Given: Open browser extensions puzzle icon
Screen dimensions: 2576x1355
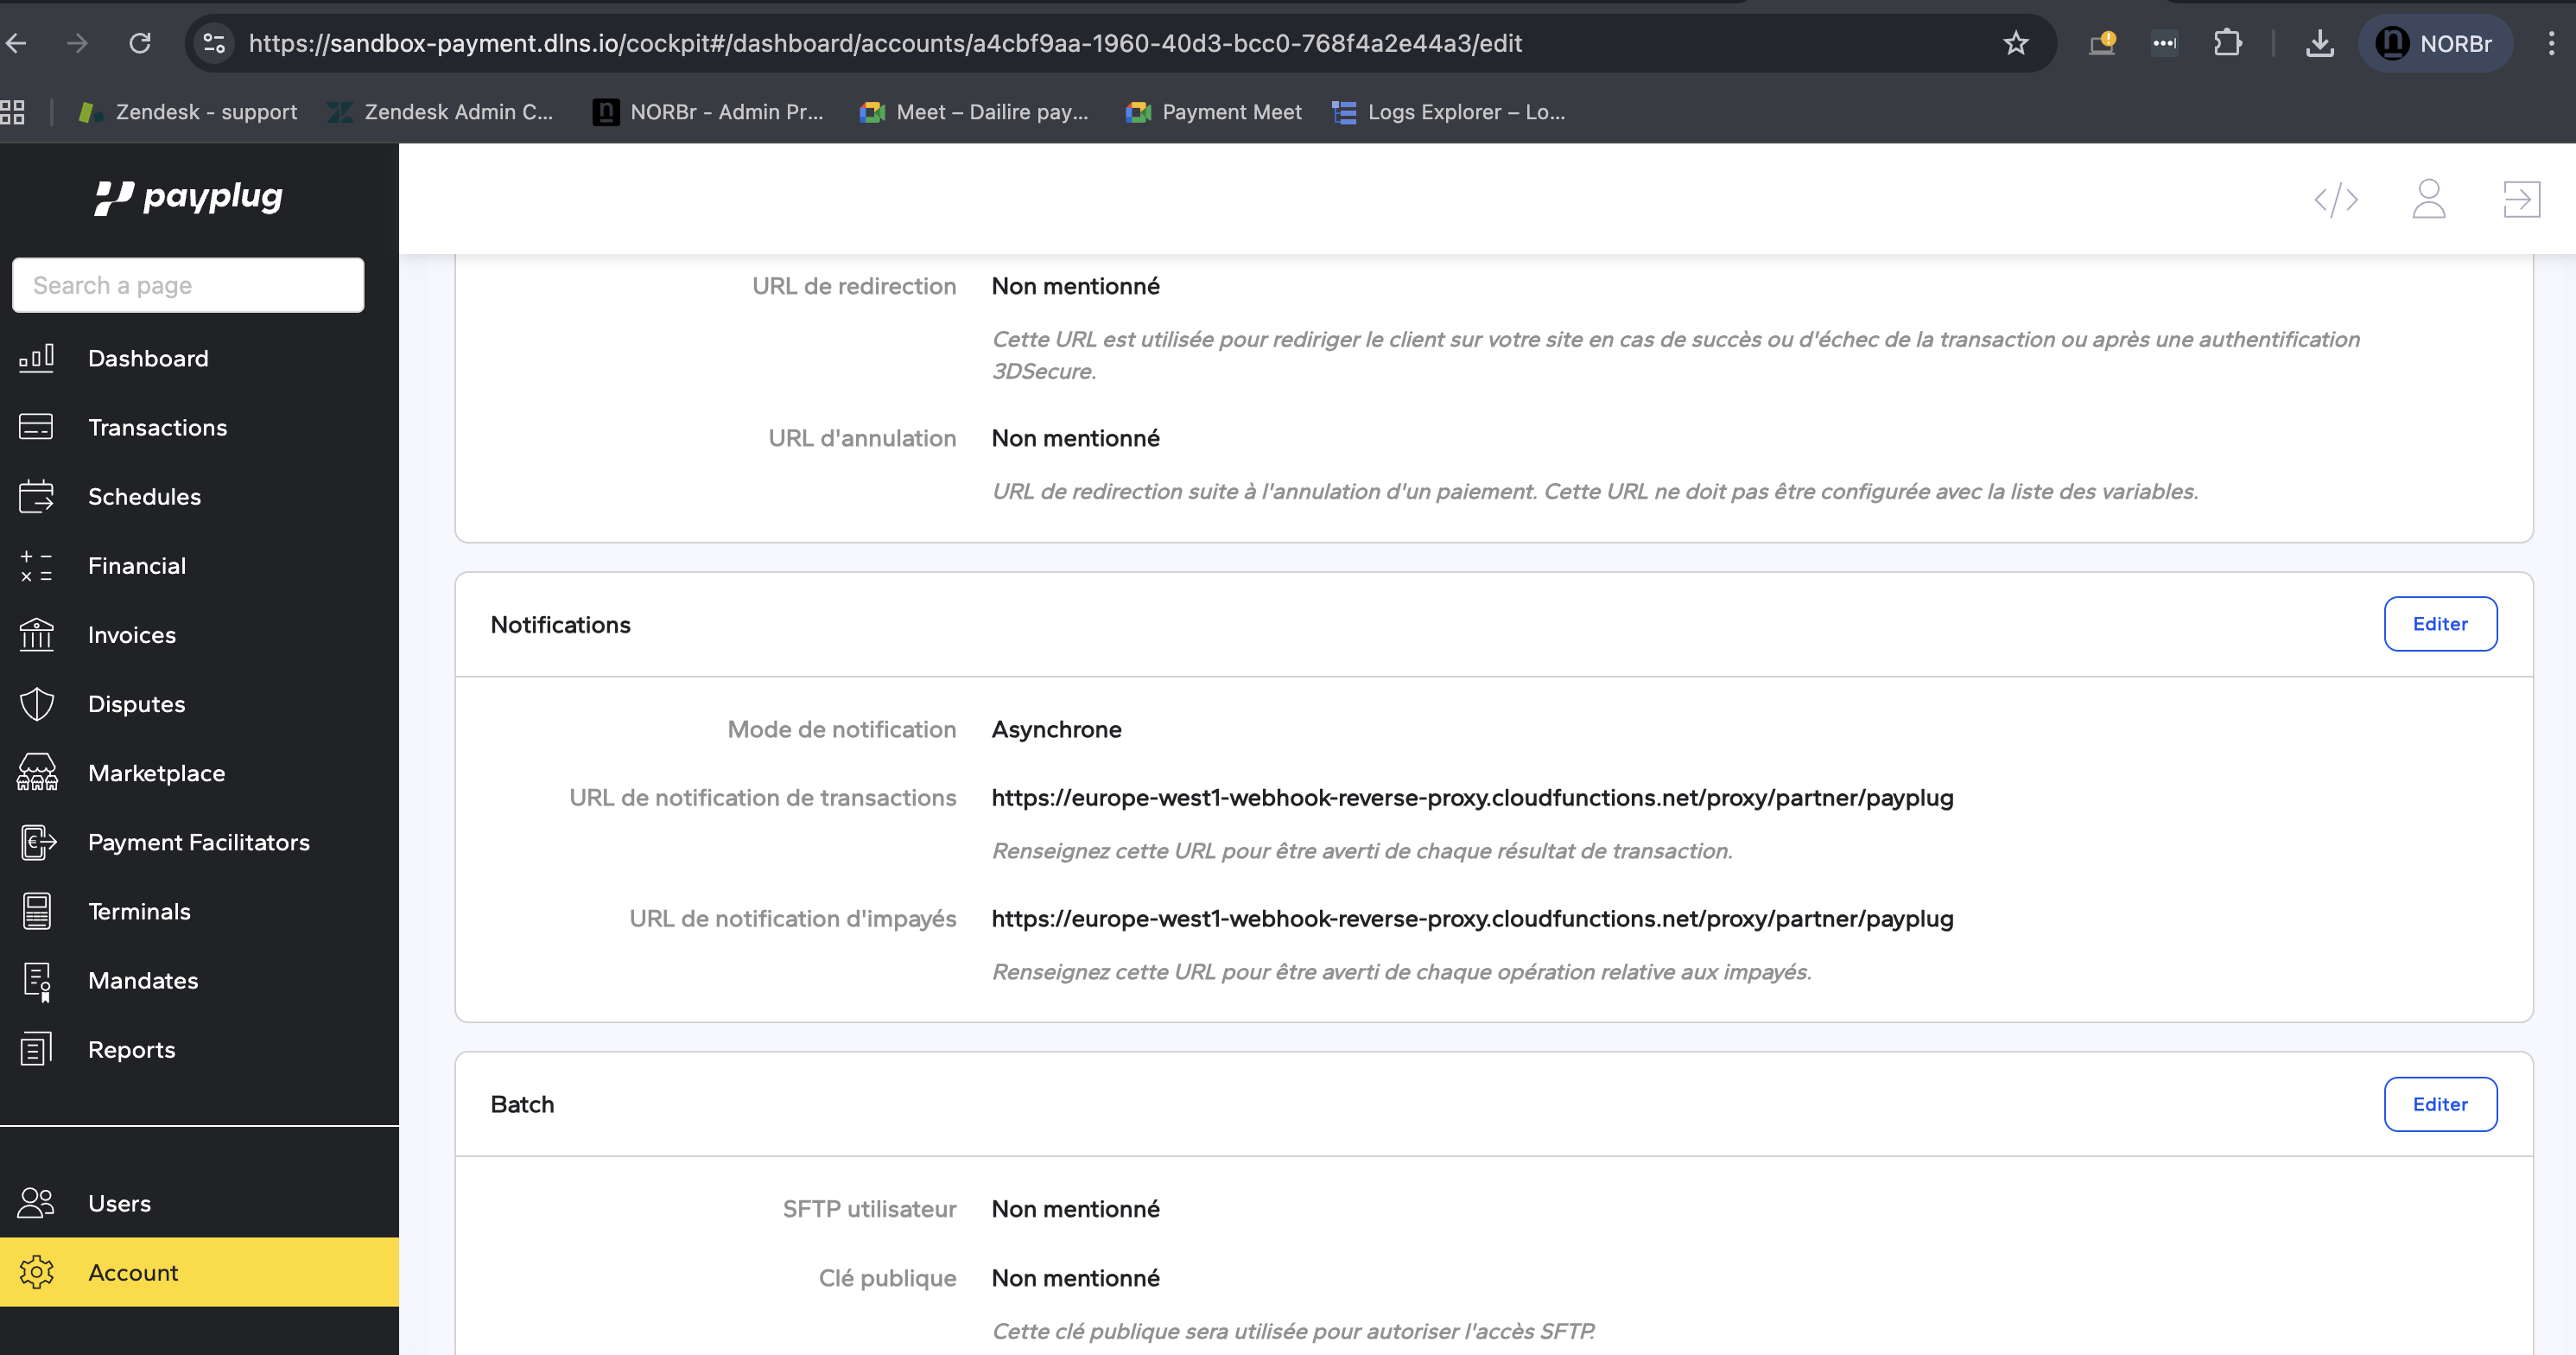Looking at the screenshot, I should pyautogui.click(x=2227, y=43).
